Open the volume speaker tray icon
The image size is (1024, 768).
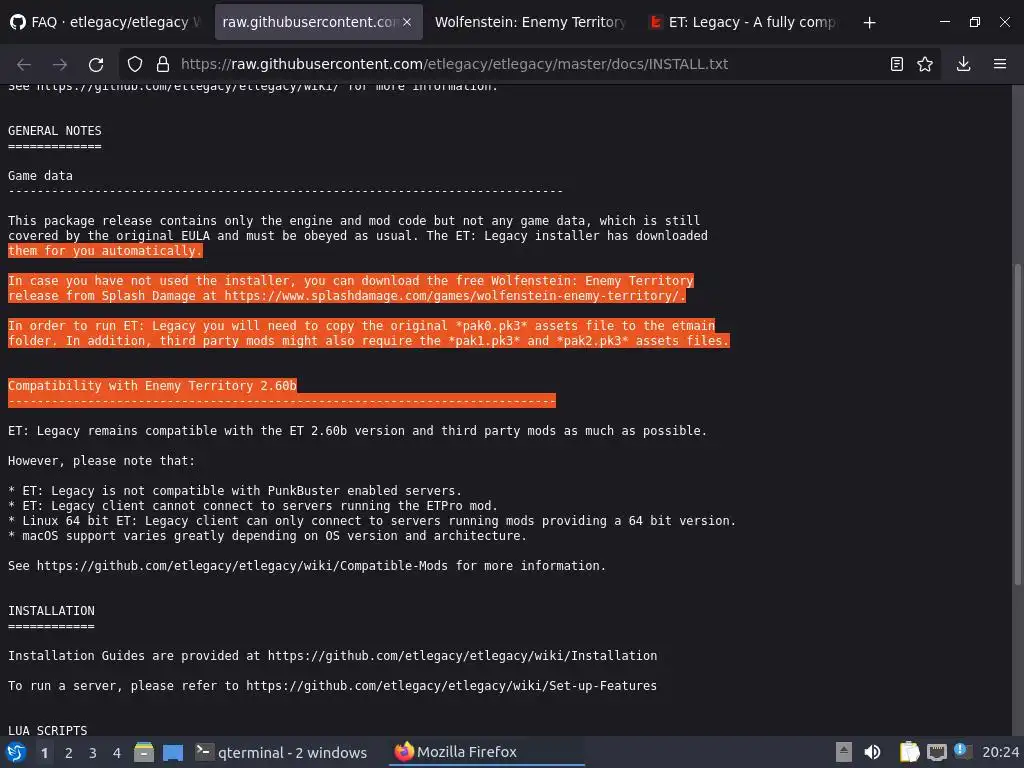872,752
